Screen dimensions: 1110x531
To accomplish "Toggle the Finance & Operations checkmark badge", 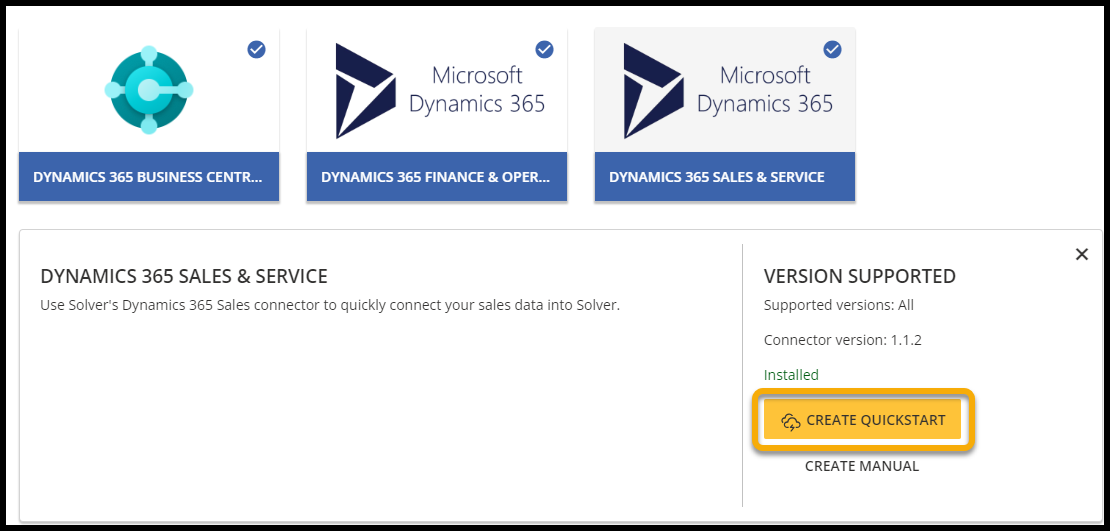I will [x=545, y=49].
